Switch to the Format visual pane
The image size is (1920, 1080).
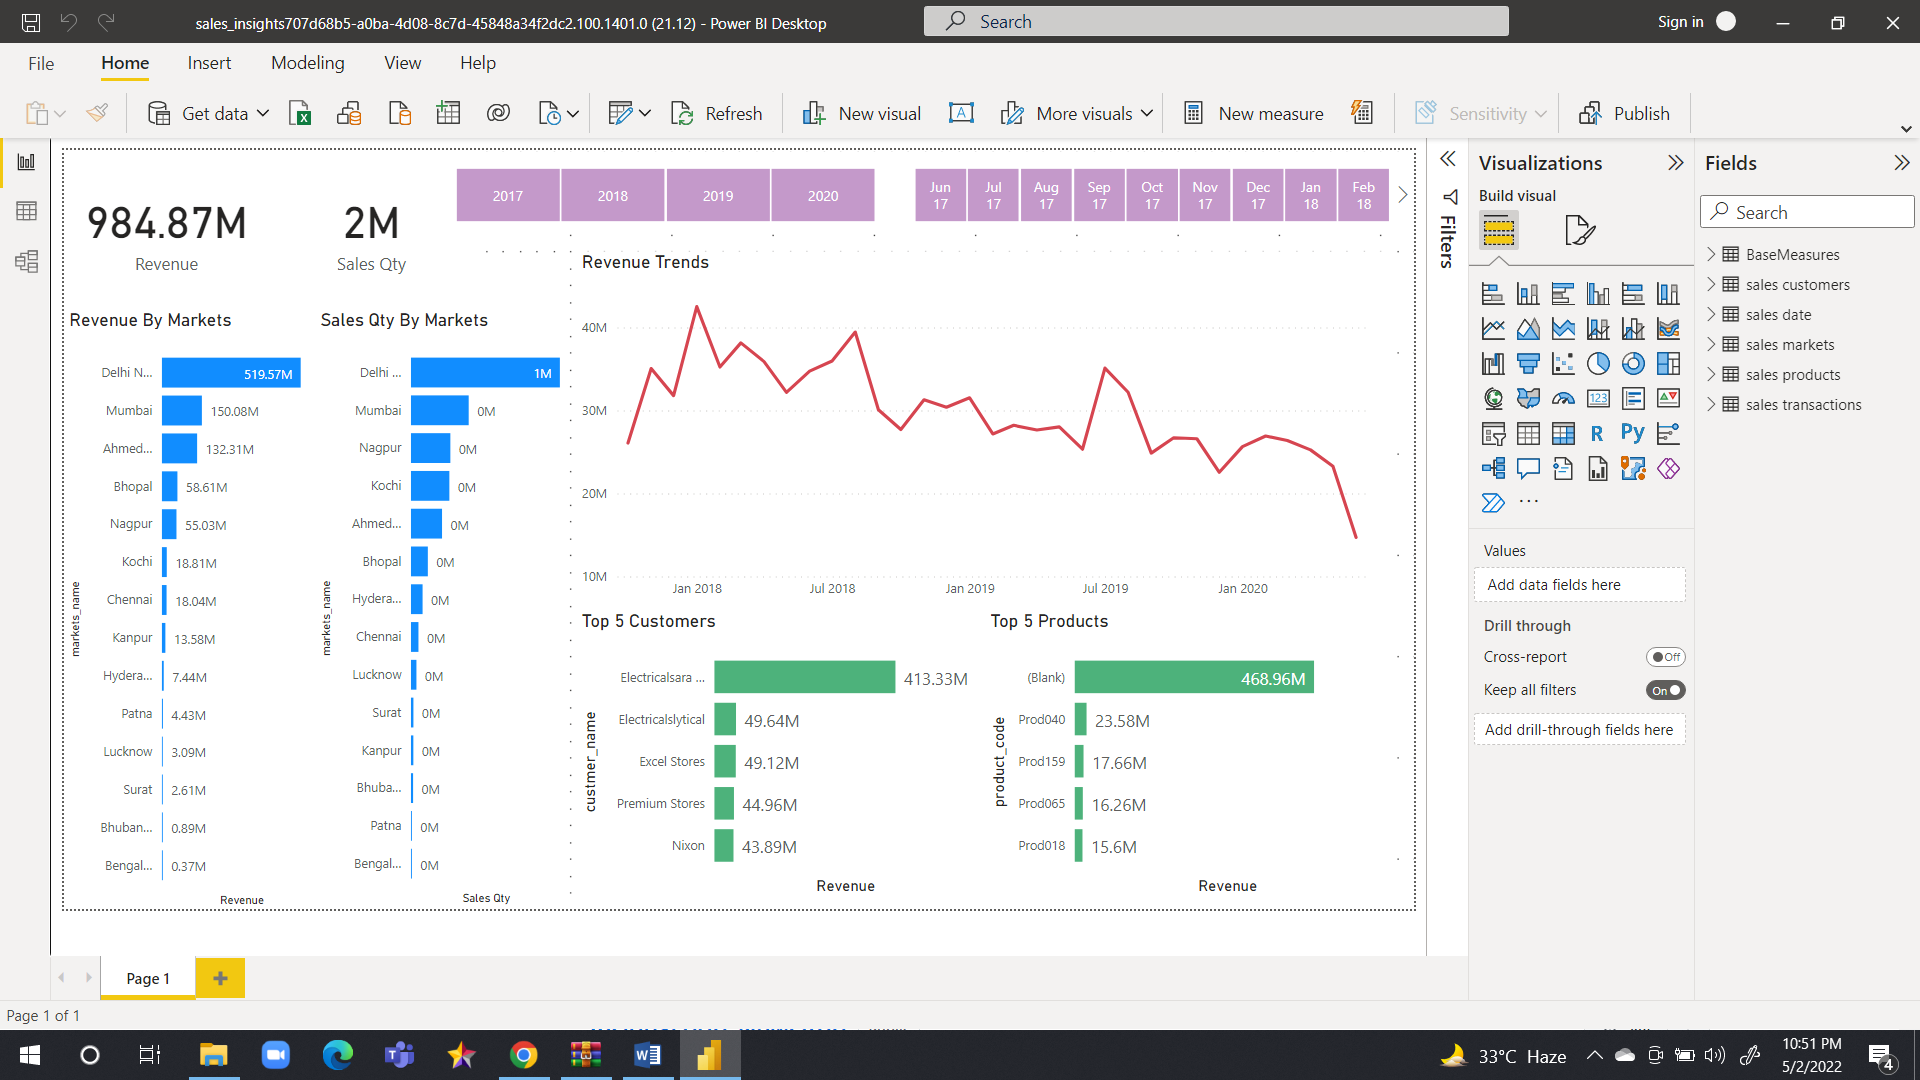[x=1581, y=230]
